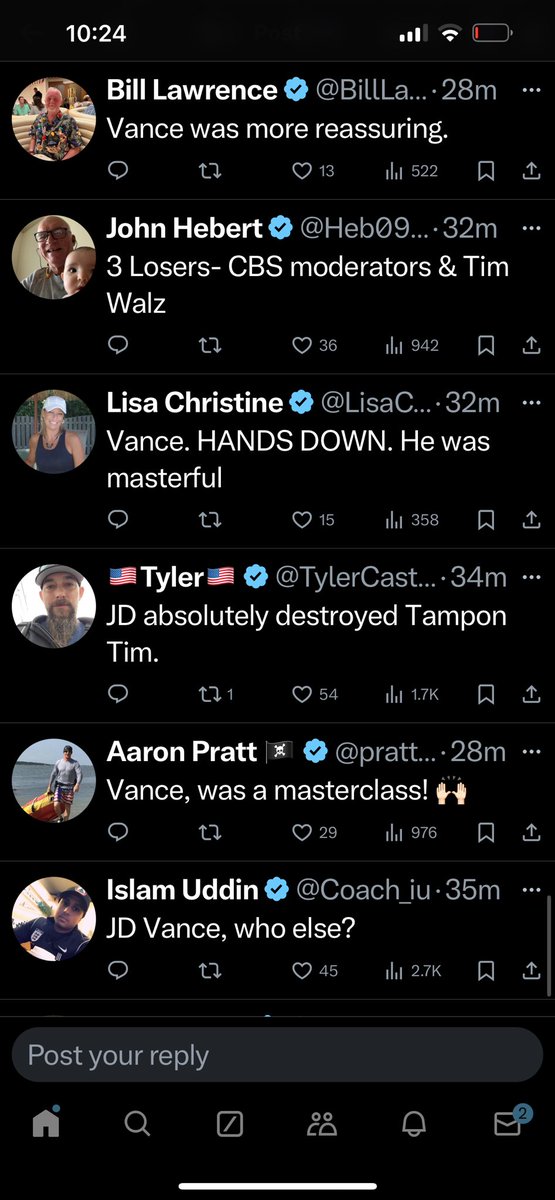Open more options on Lisa Christine's tweet

coord(531,402)
